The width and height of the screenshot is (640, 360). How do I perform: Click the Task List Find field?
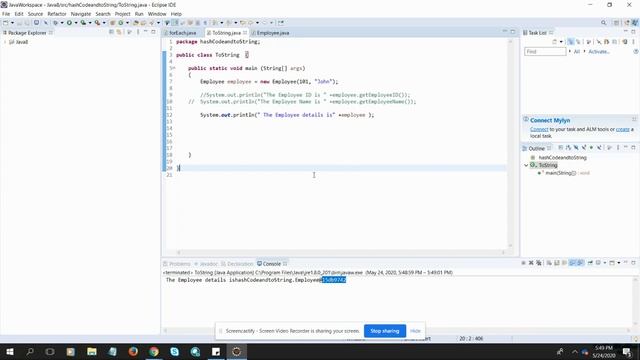coord(545,51)
